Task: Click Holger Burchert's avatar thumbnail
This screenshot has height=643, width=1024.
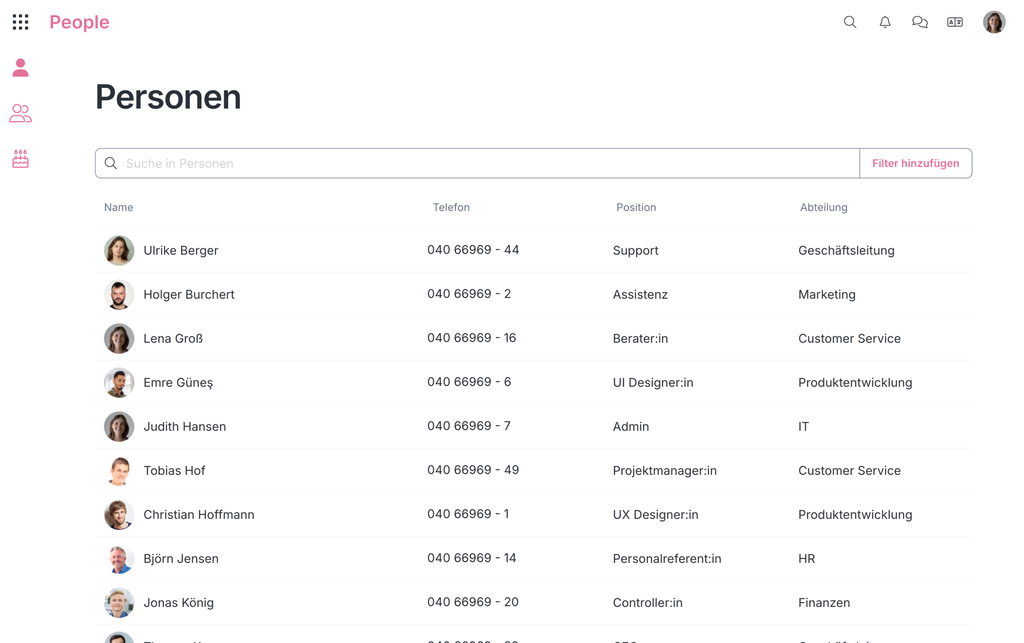Action: click(x=119, y=294)
